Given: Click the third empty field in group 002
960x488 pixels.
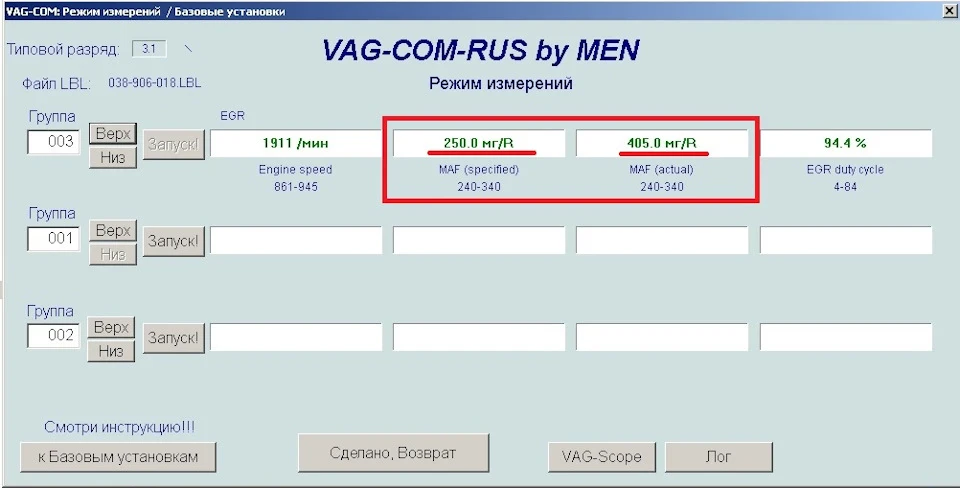Looking at the screenshot, I should [x=662, y=337].
